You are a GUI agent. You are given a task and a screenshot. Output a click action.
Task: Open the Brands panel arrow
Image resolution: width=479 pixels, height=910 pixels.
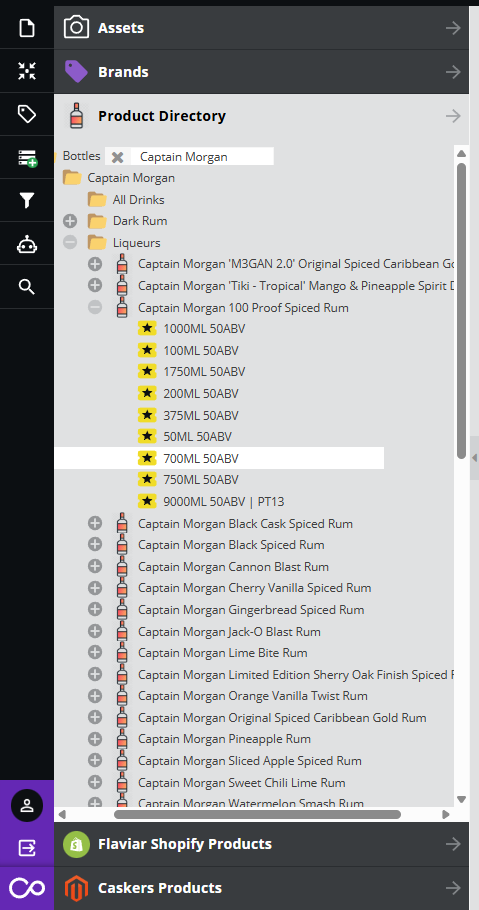click(453, 72)
